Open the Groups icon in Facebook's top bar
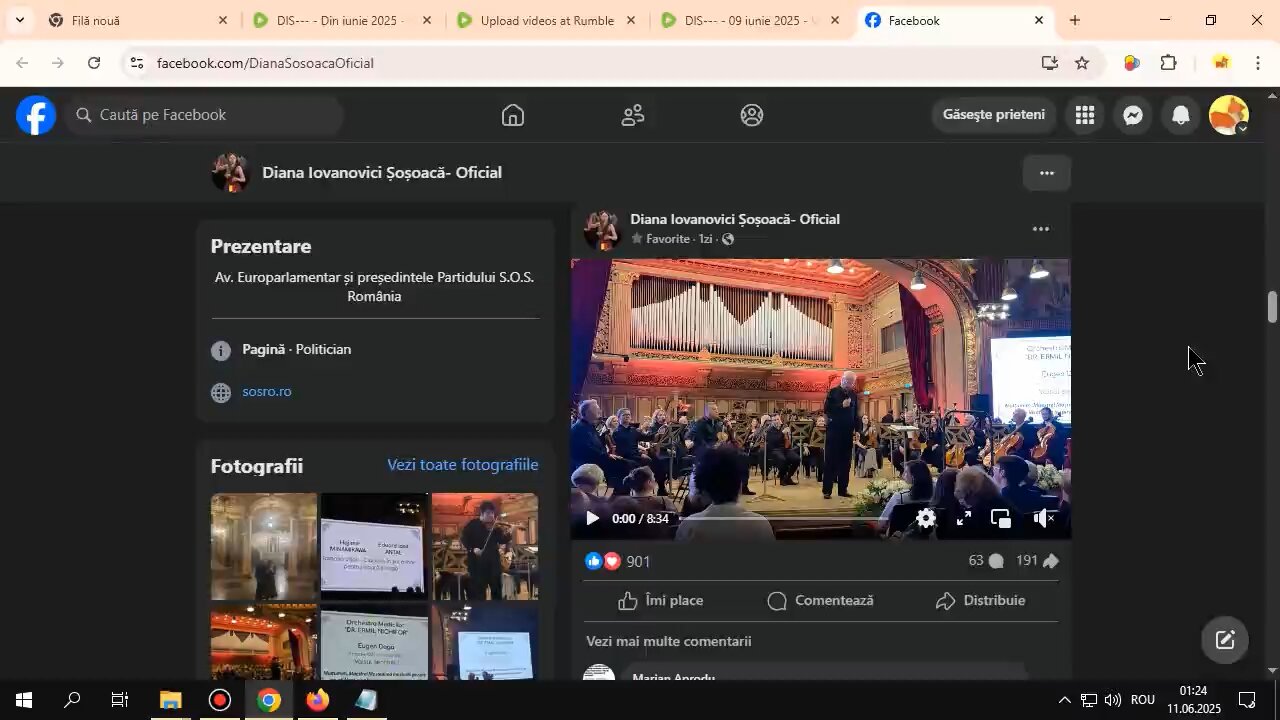Viewport: 1280px width, 720px height. coord(752,115)
